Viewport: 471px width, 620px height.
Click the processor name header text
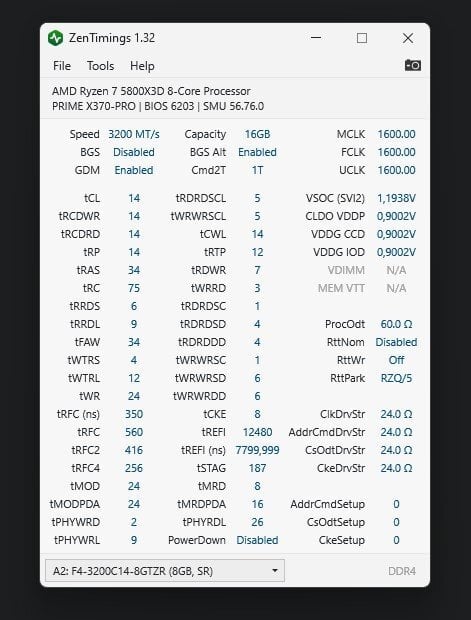[151, 91]
